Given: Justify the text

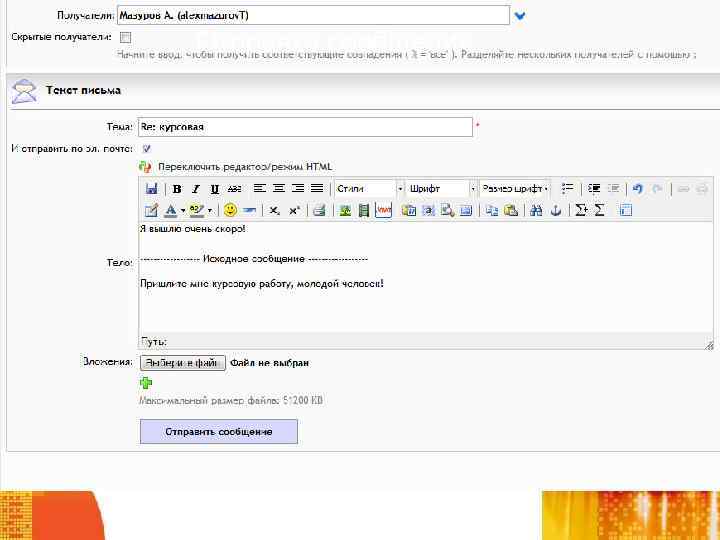Looking at the screenshot, I should coord(317,188).
